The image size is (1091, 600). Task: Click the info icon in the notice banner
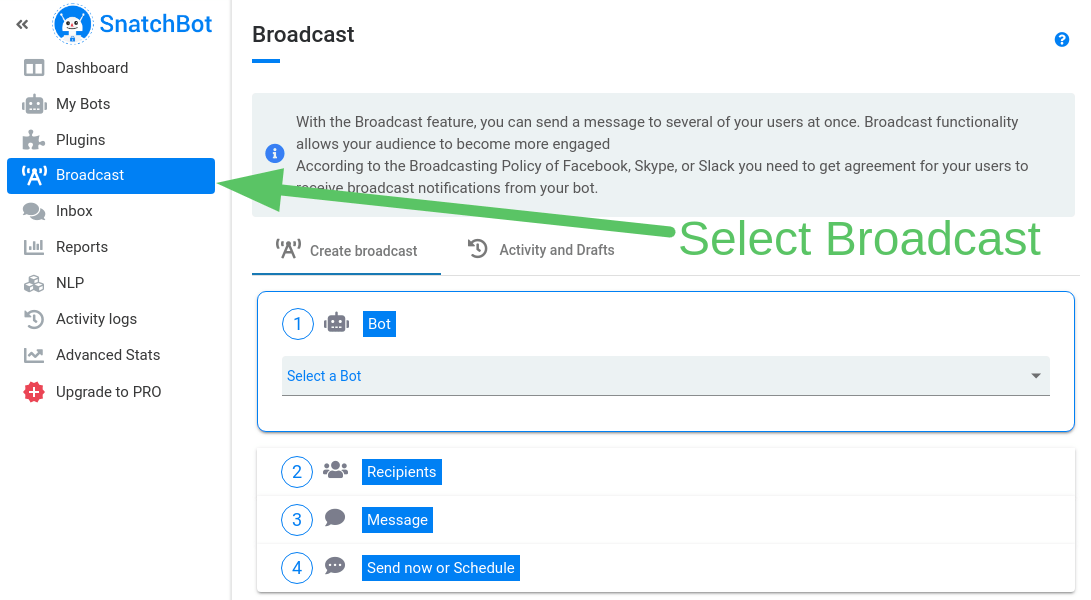pyautogui.click(x=274, y=153)
